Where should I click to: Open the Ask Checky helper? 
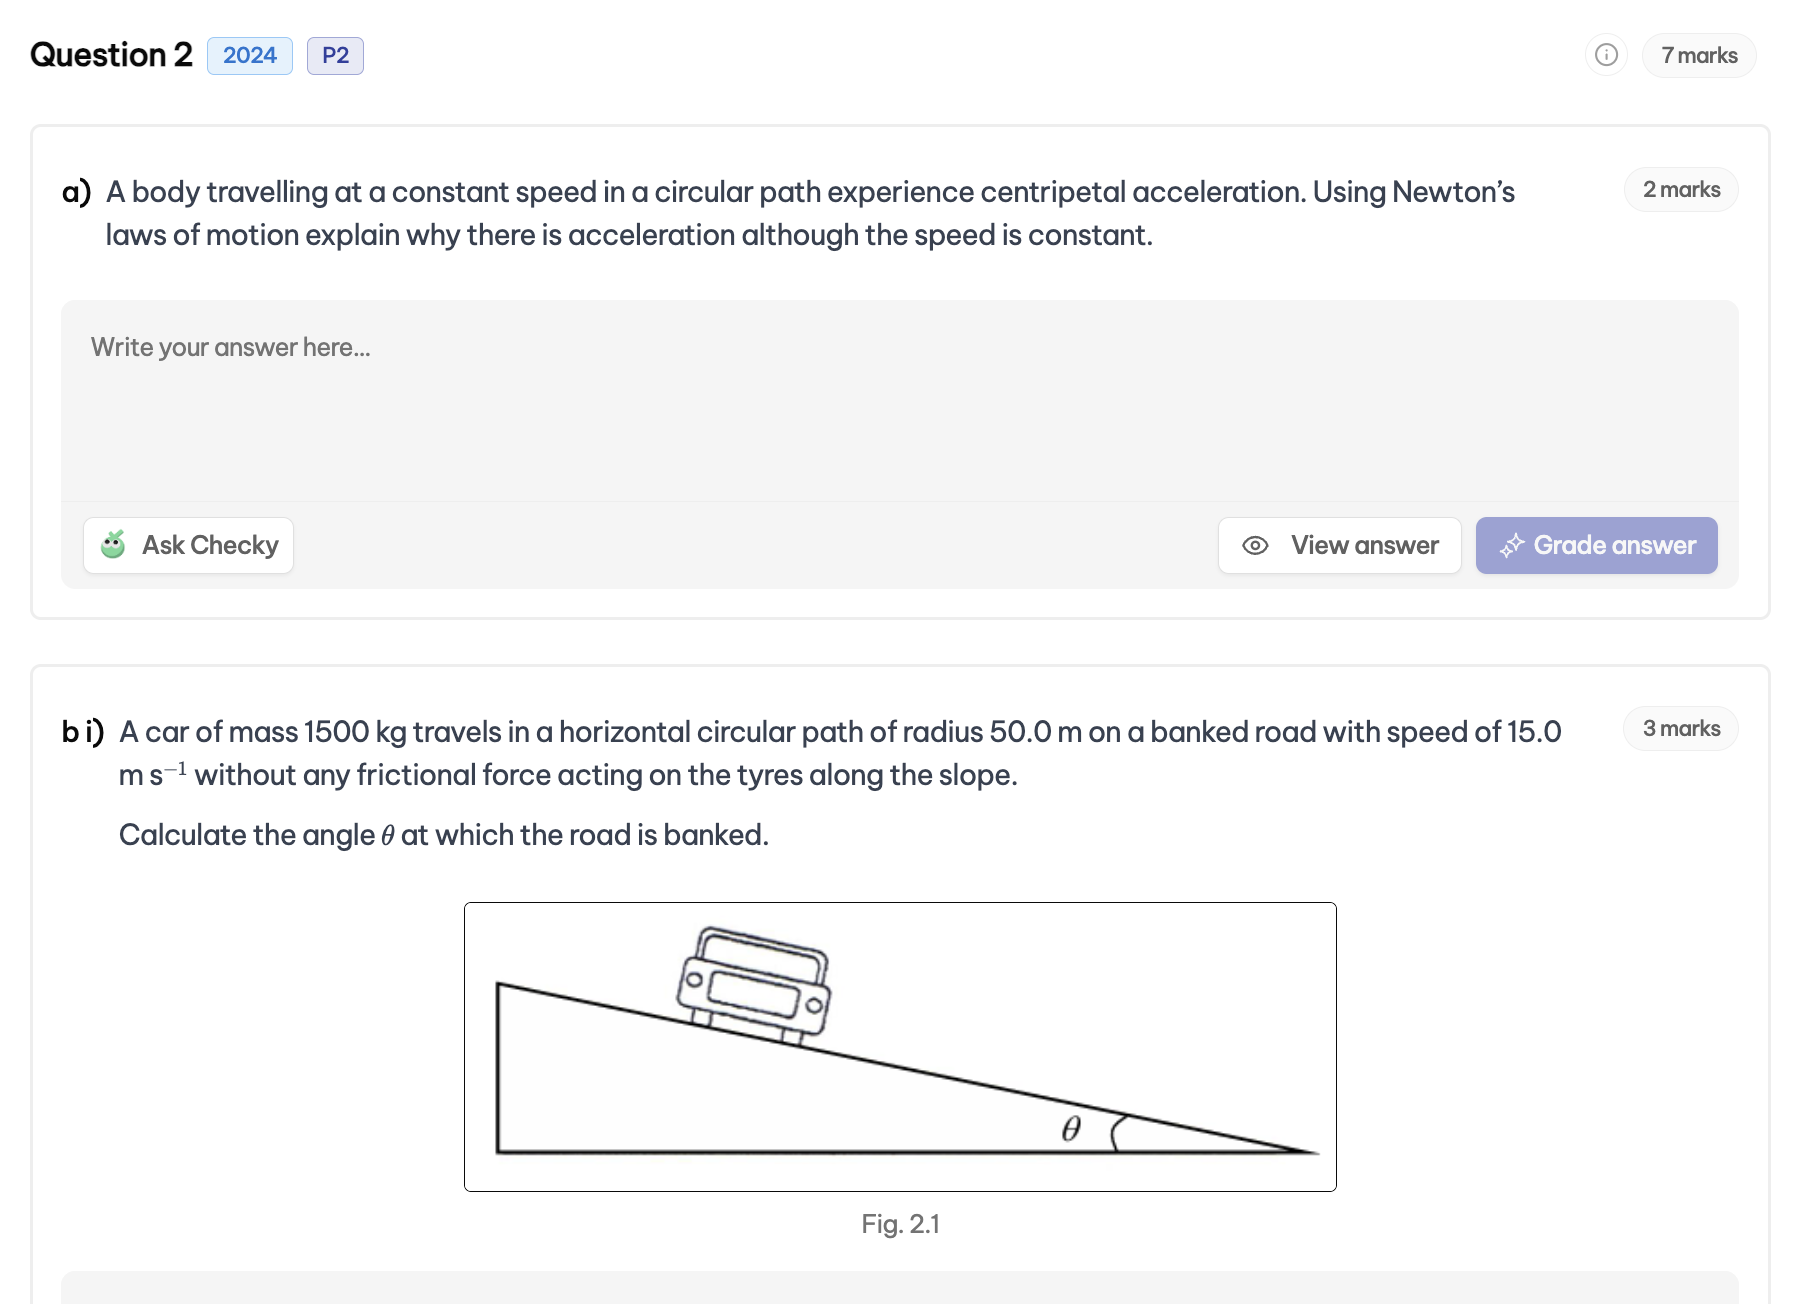(189, 545)
